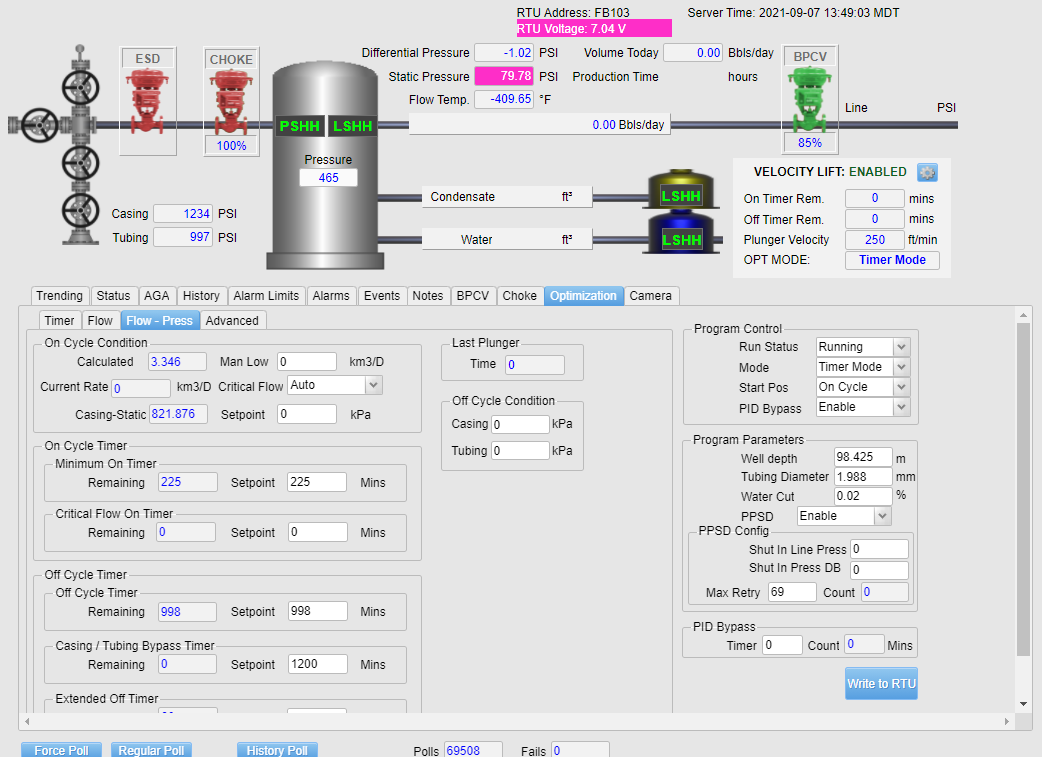Click the History Poll button
1042x757 pixels.
click(x=277, y=750)
